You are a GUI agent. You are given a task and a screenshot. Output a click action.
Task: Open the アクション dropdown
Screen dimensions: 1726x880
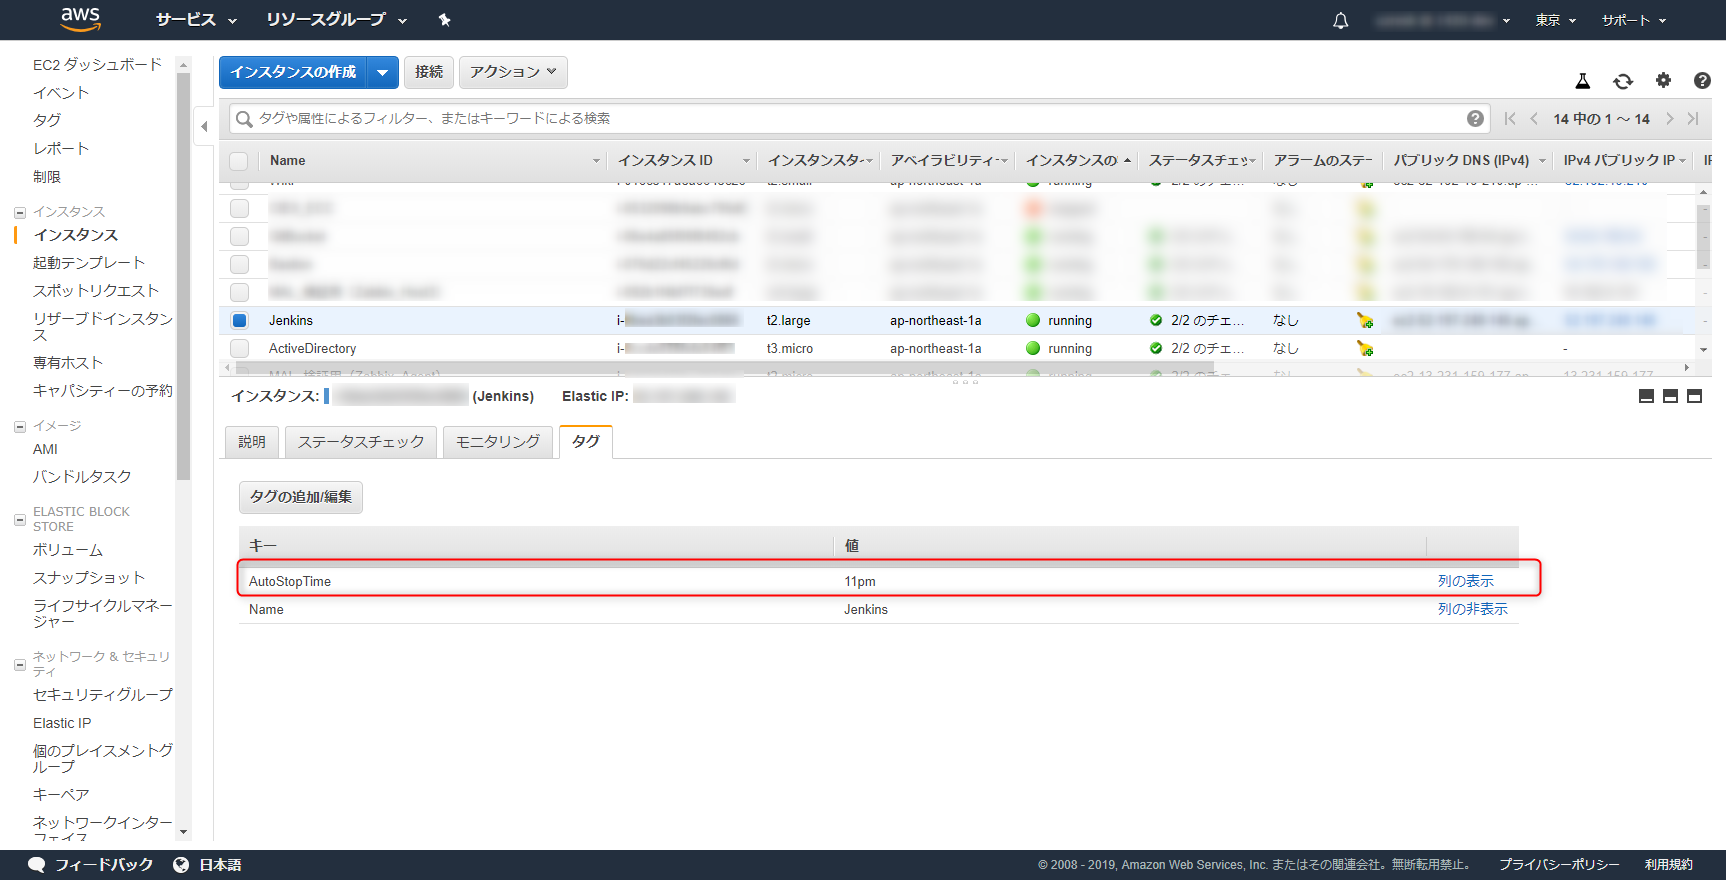[x=513, y=72]
